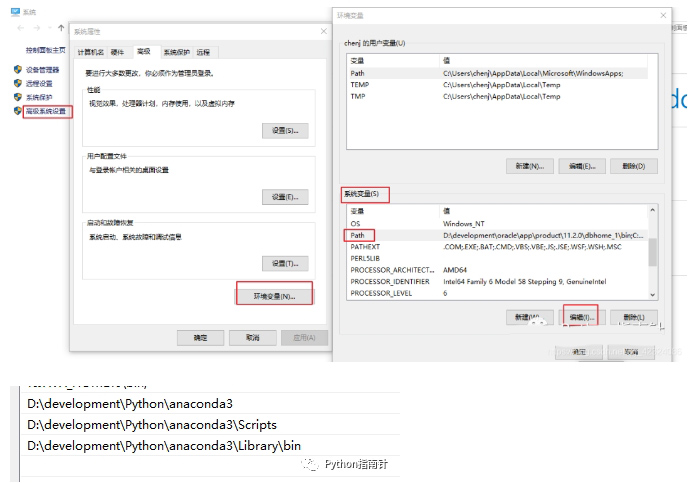Viewport: 700px width, 483px height.
Task: Switch to the 硬件 tab
Action: click(117, 51)
